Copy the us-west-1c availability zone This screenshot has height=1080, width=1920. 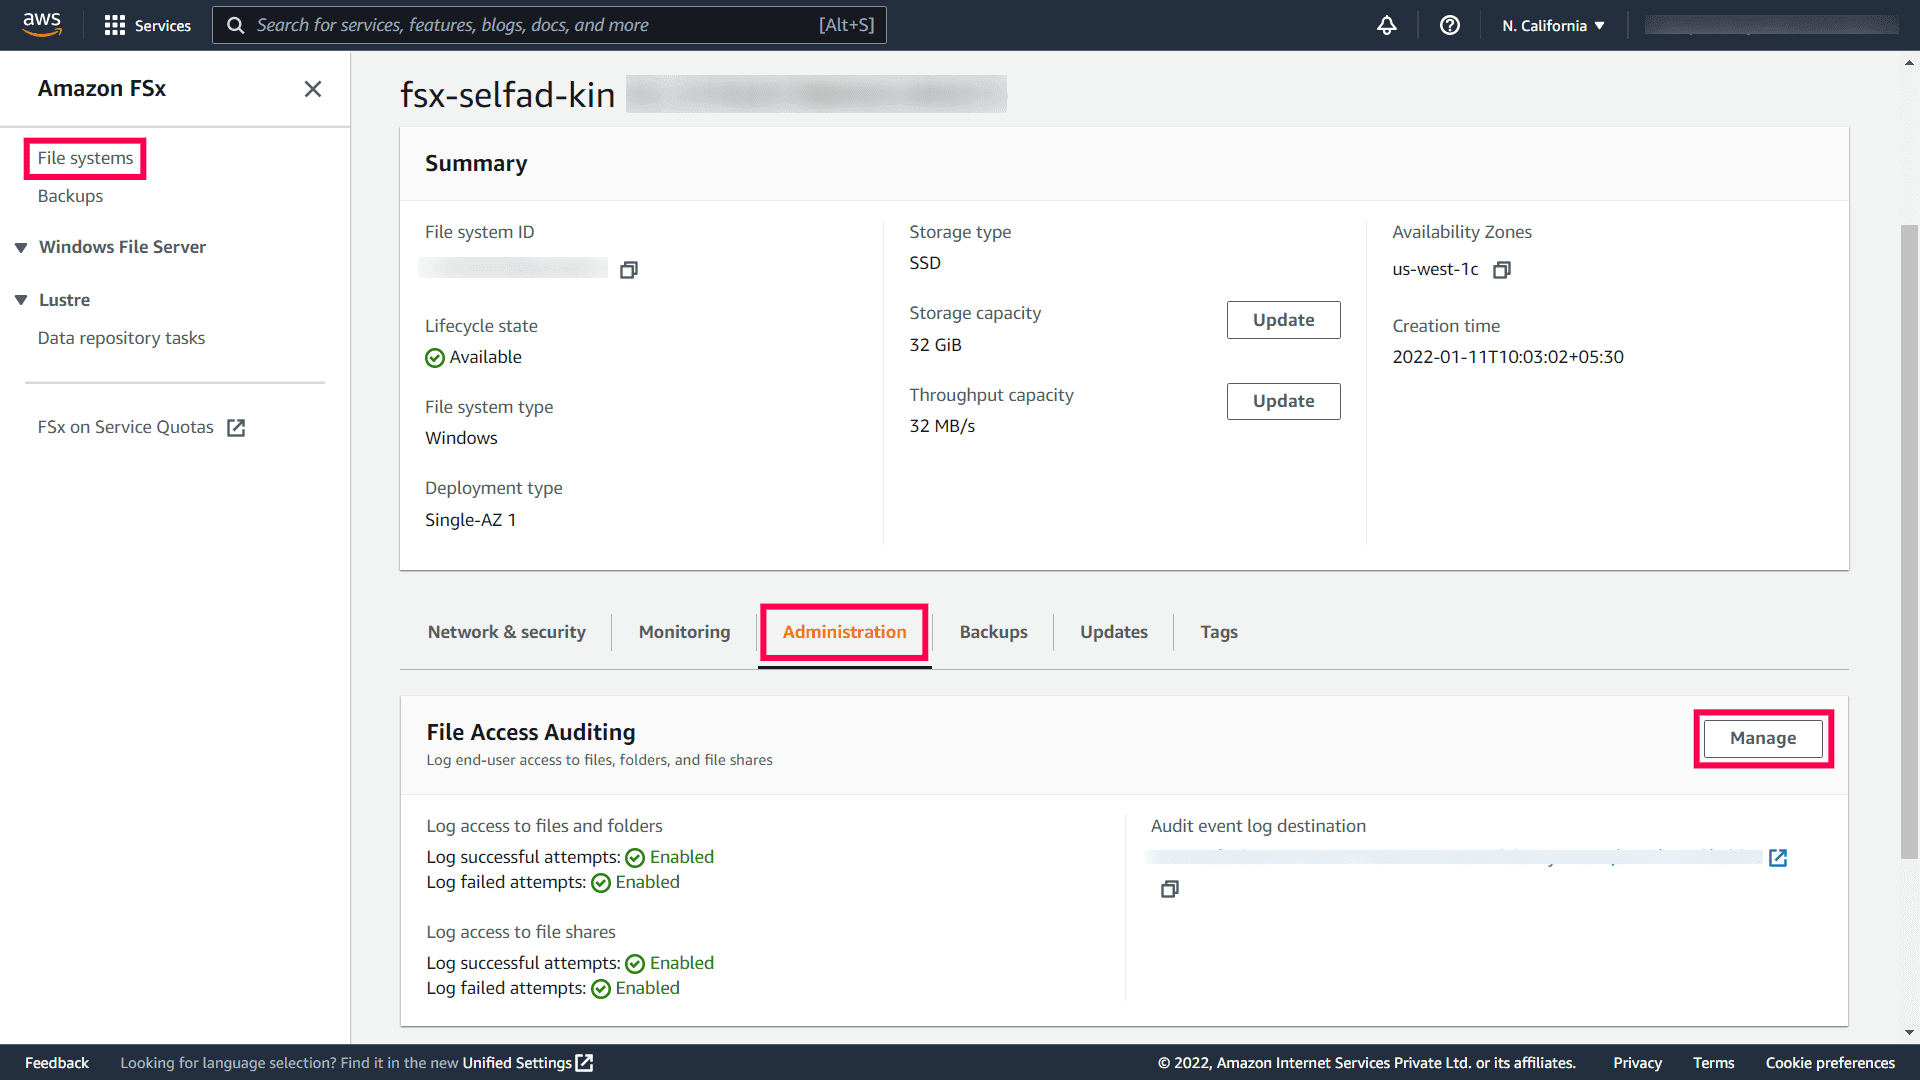pos(1501,270)
